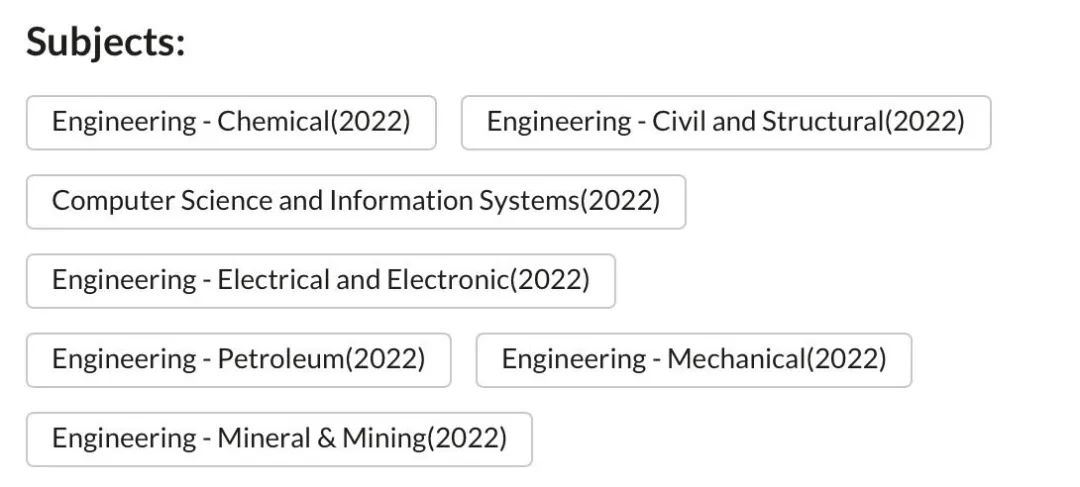Click the Subjects: heading
The width and height of the screenshot is (1080, 487).
(106, 43)
